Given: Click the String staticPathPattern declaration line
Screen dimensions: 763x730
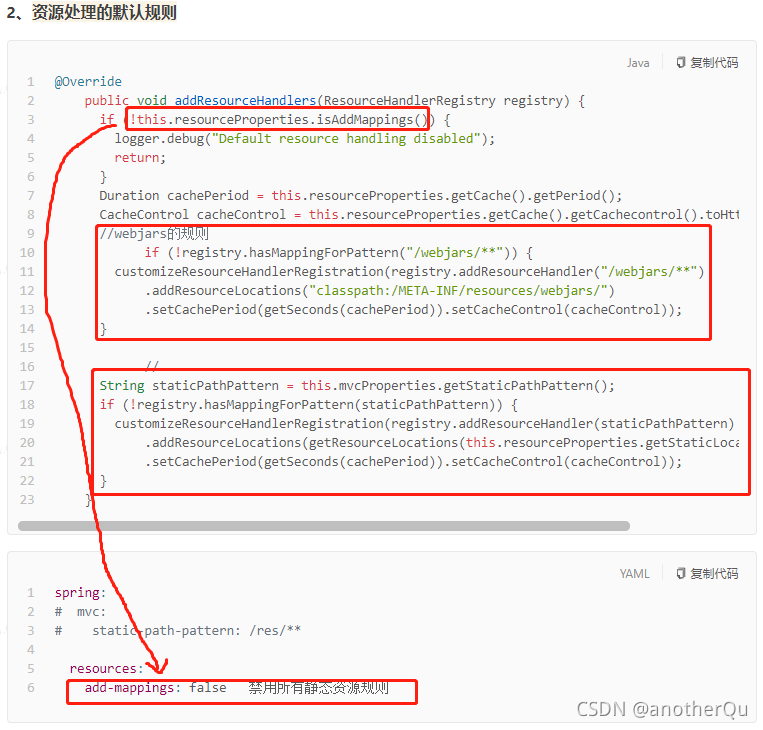Looking at the screenshot, I should pos(357,386).
